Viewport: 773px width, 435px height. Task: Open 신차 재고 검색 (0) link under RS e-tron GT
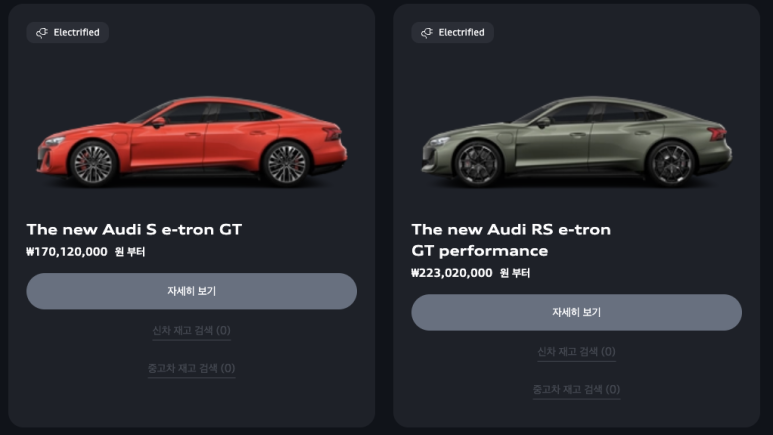pyautogui.click(x=576, y=351)
